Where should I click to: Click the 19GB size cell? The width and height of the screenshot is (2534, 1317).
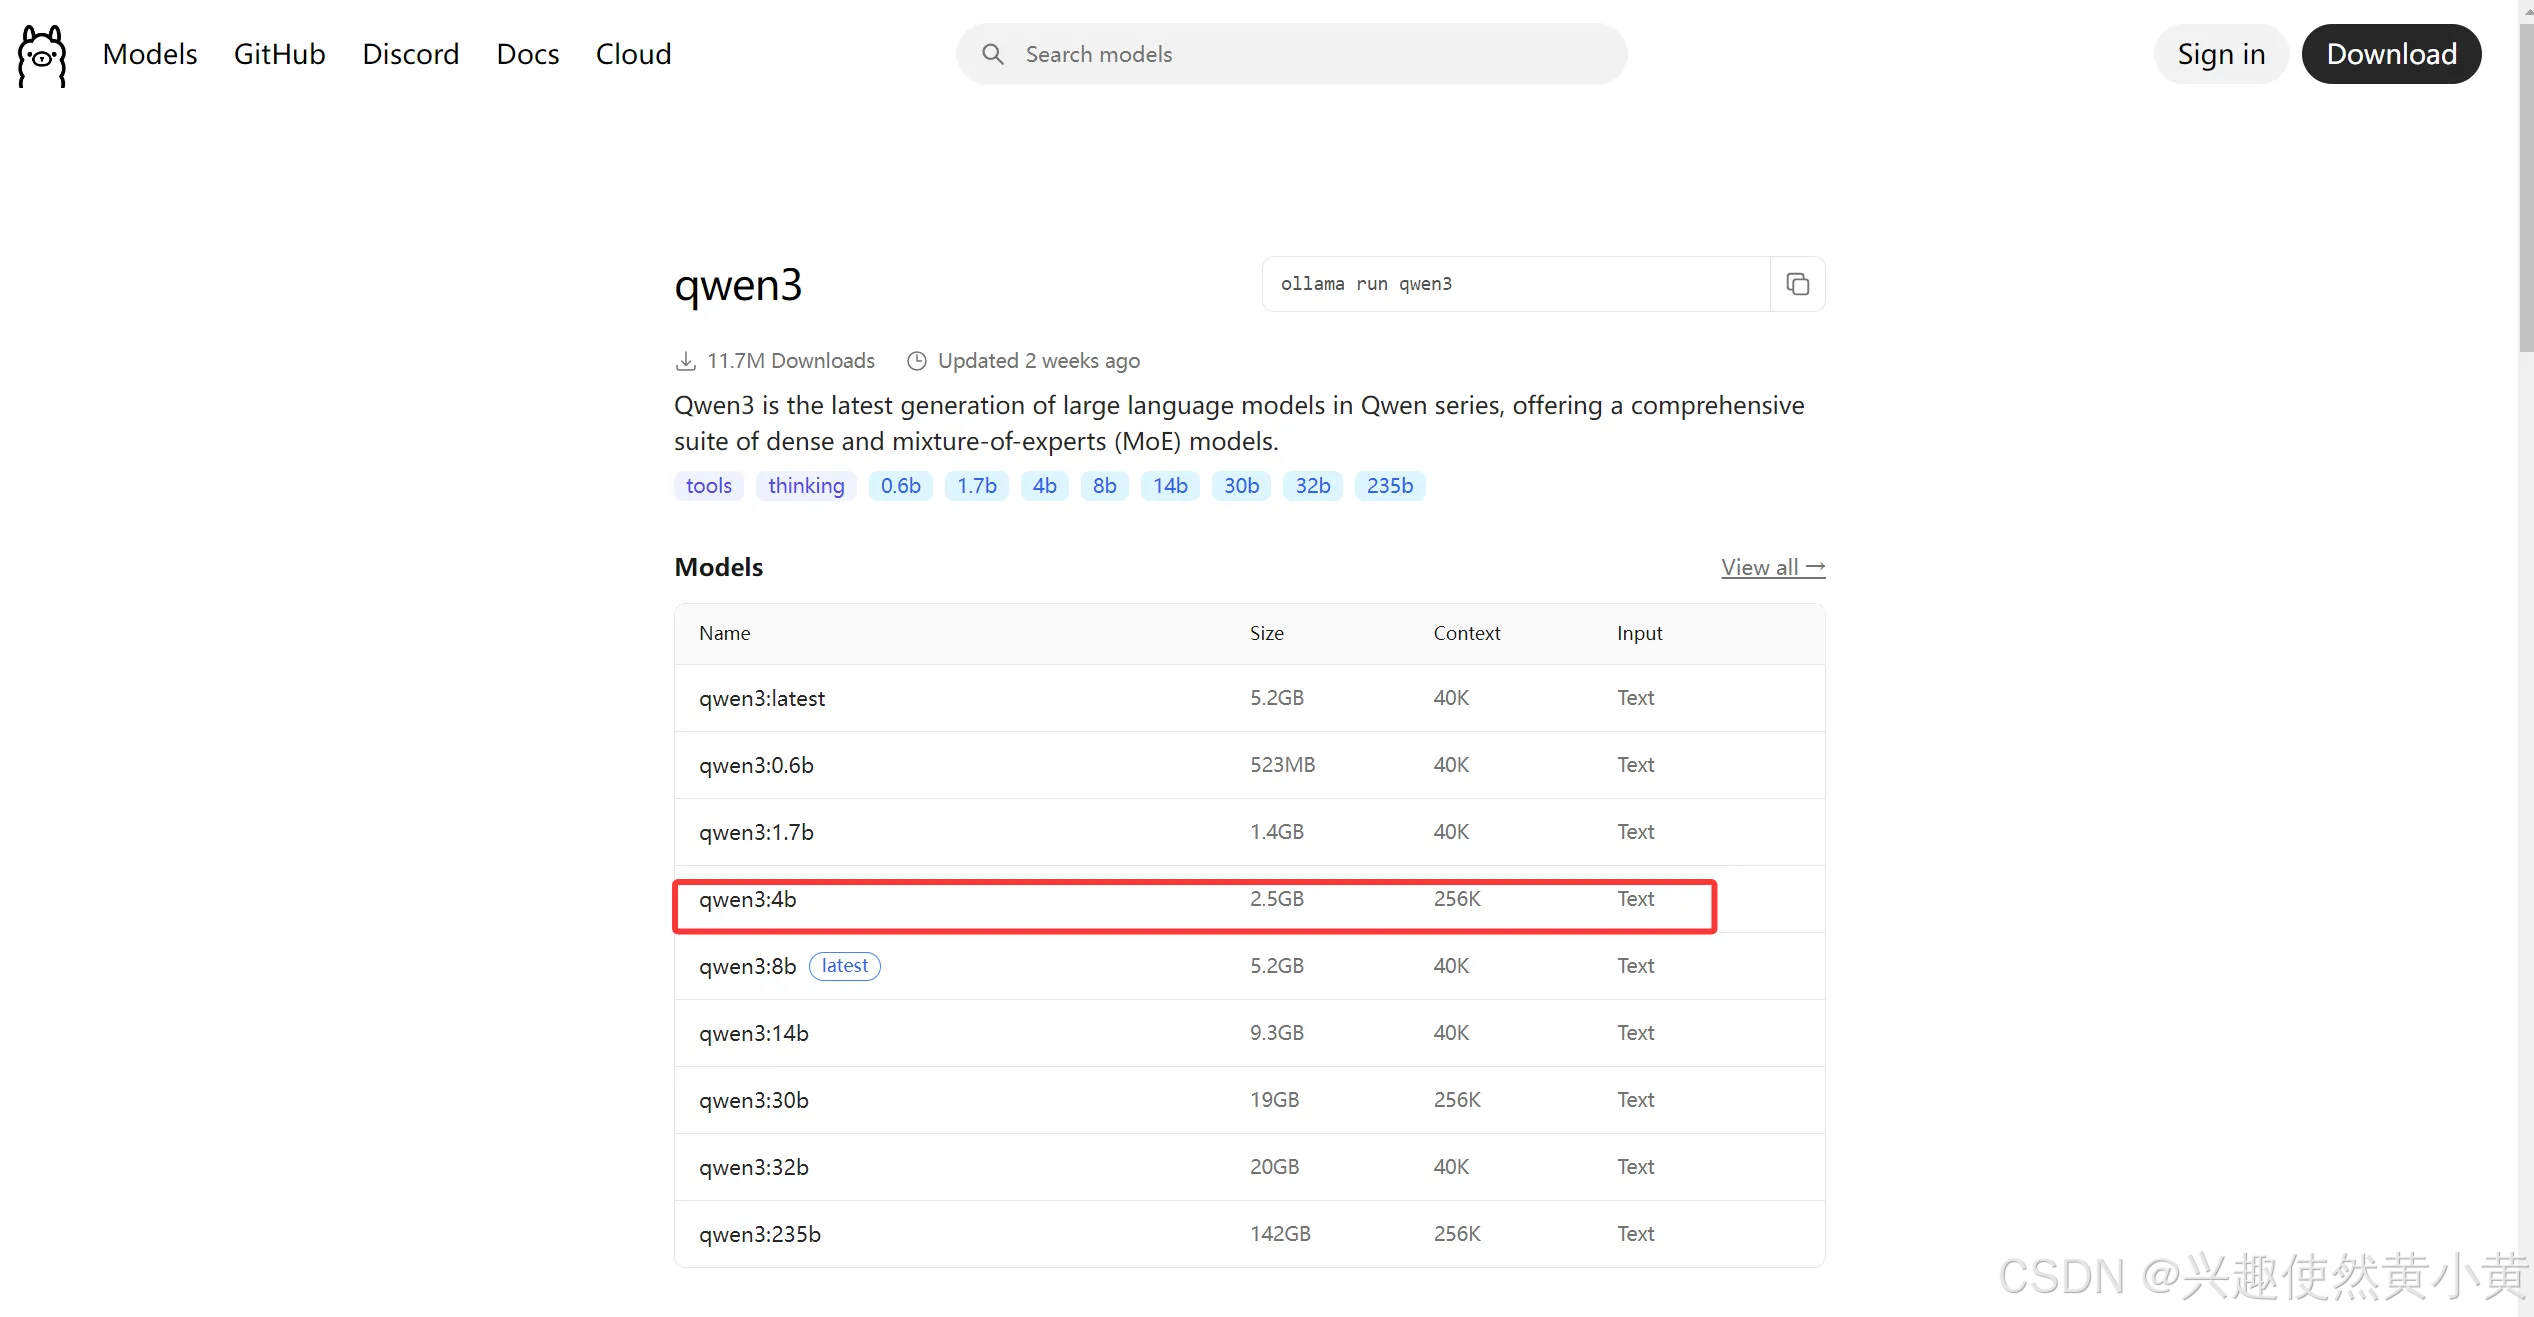pos(1274,1100)
